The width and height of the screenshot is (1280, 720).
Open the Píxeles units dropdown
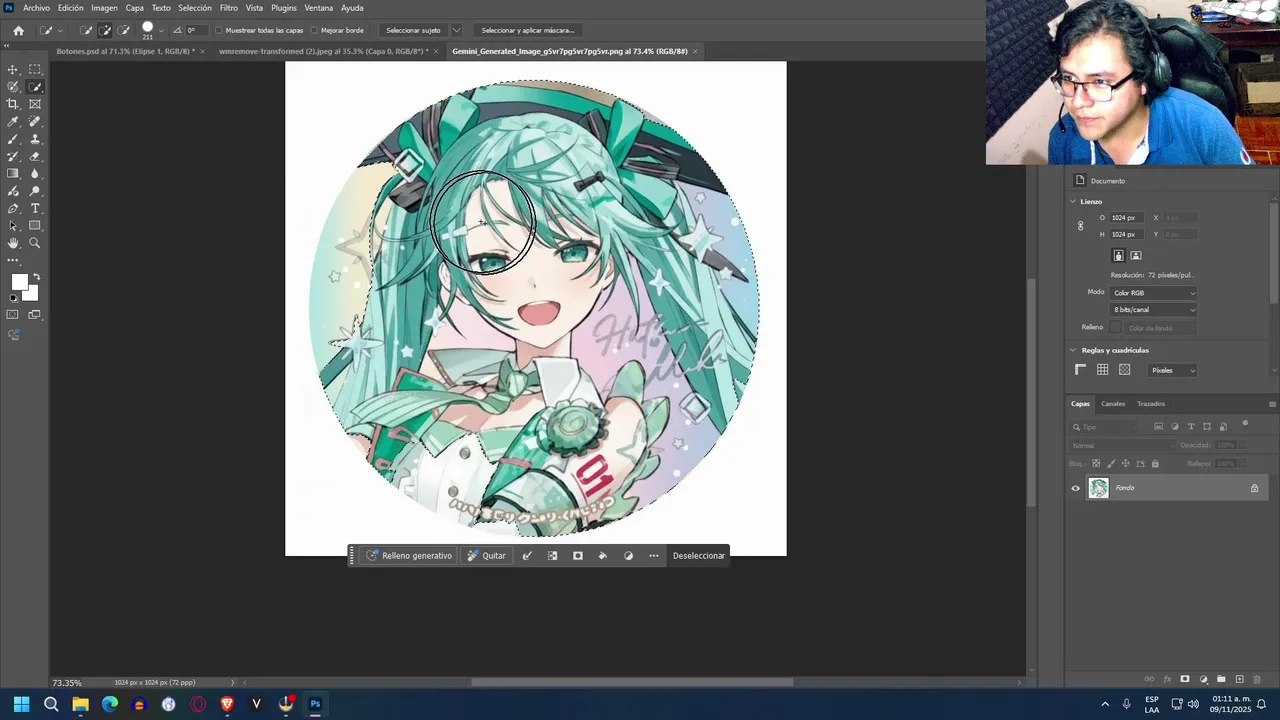tap(1172, 370)
